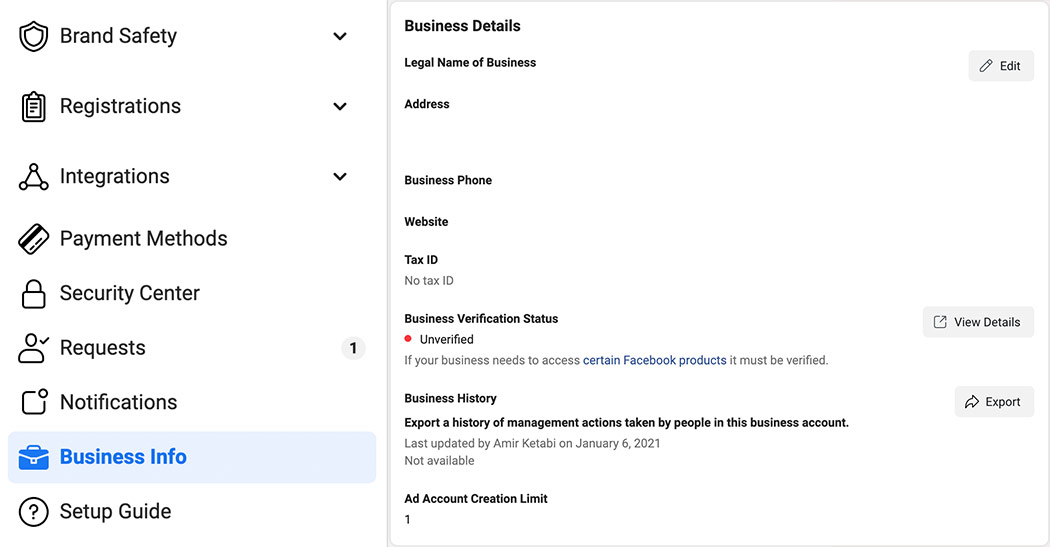Click the Integrations triangle nodes icon
The image size is (1050, 547).
pyautogui.click(x=33, y=177)
